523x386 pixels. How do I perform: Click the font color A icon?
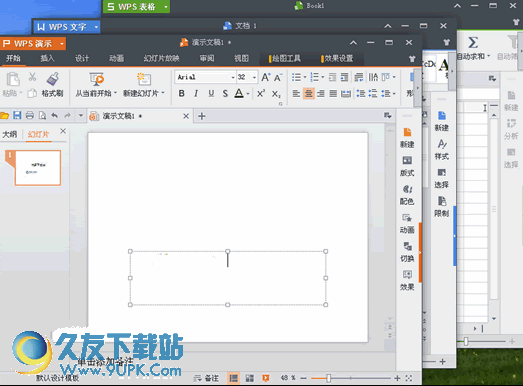(239, 93)
